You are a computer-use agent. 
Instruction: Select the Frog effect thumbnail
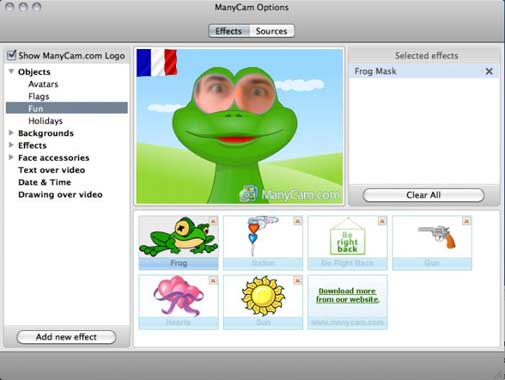(178, 242)
